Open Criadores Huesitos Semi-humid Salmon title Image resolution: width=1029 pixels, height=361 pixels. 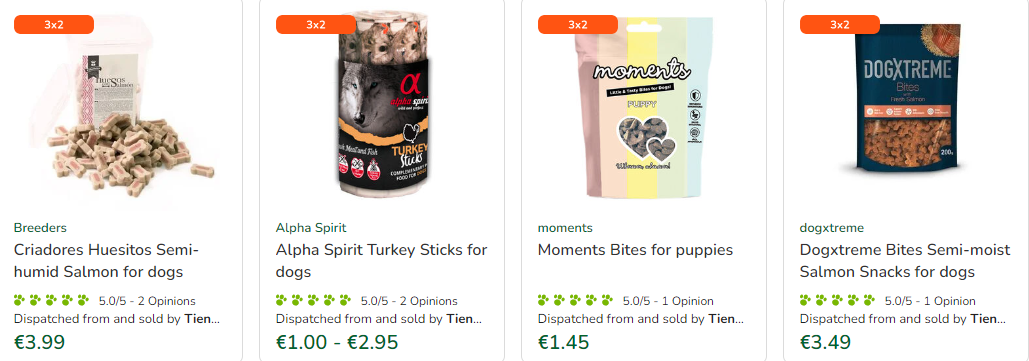coord(106,261)
